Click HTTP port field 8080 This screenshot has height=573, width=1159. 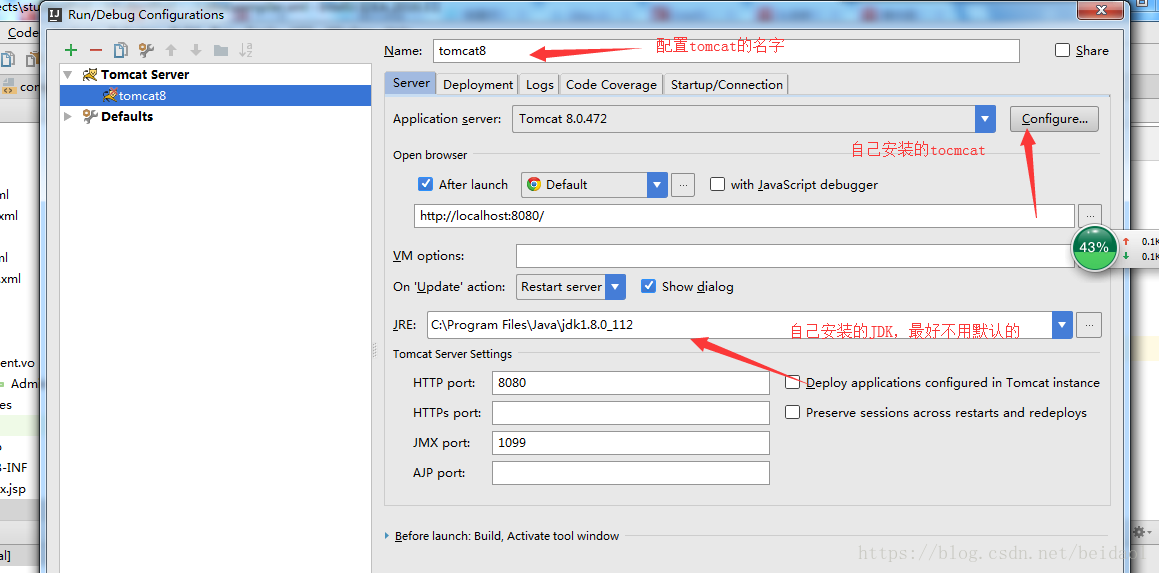pyautogui.click(x=631, y=383)
